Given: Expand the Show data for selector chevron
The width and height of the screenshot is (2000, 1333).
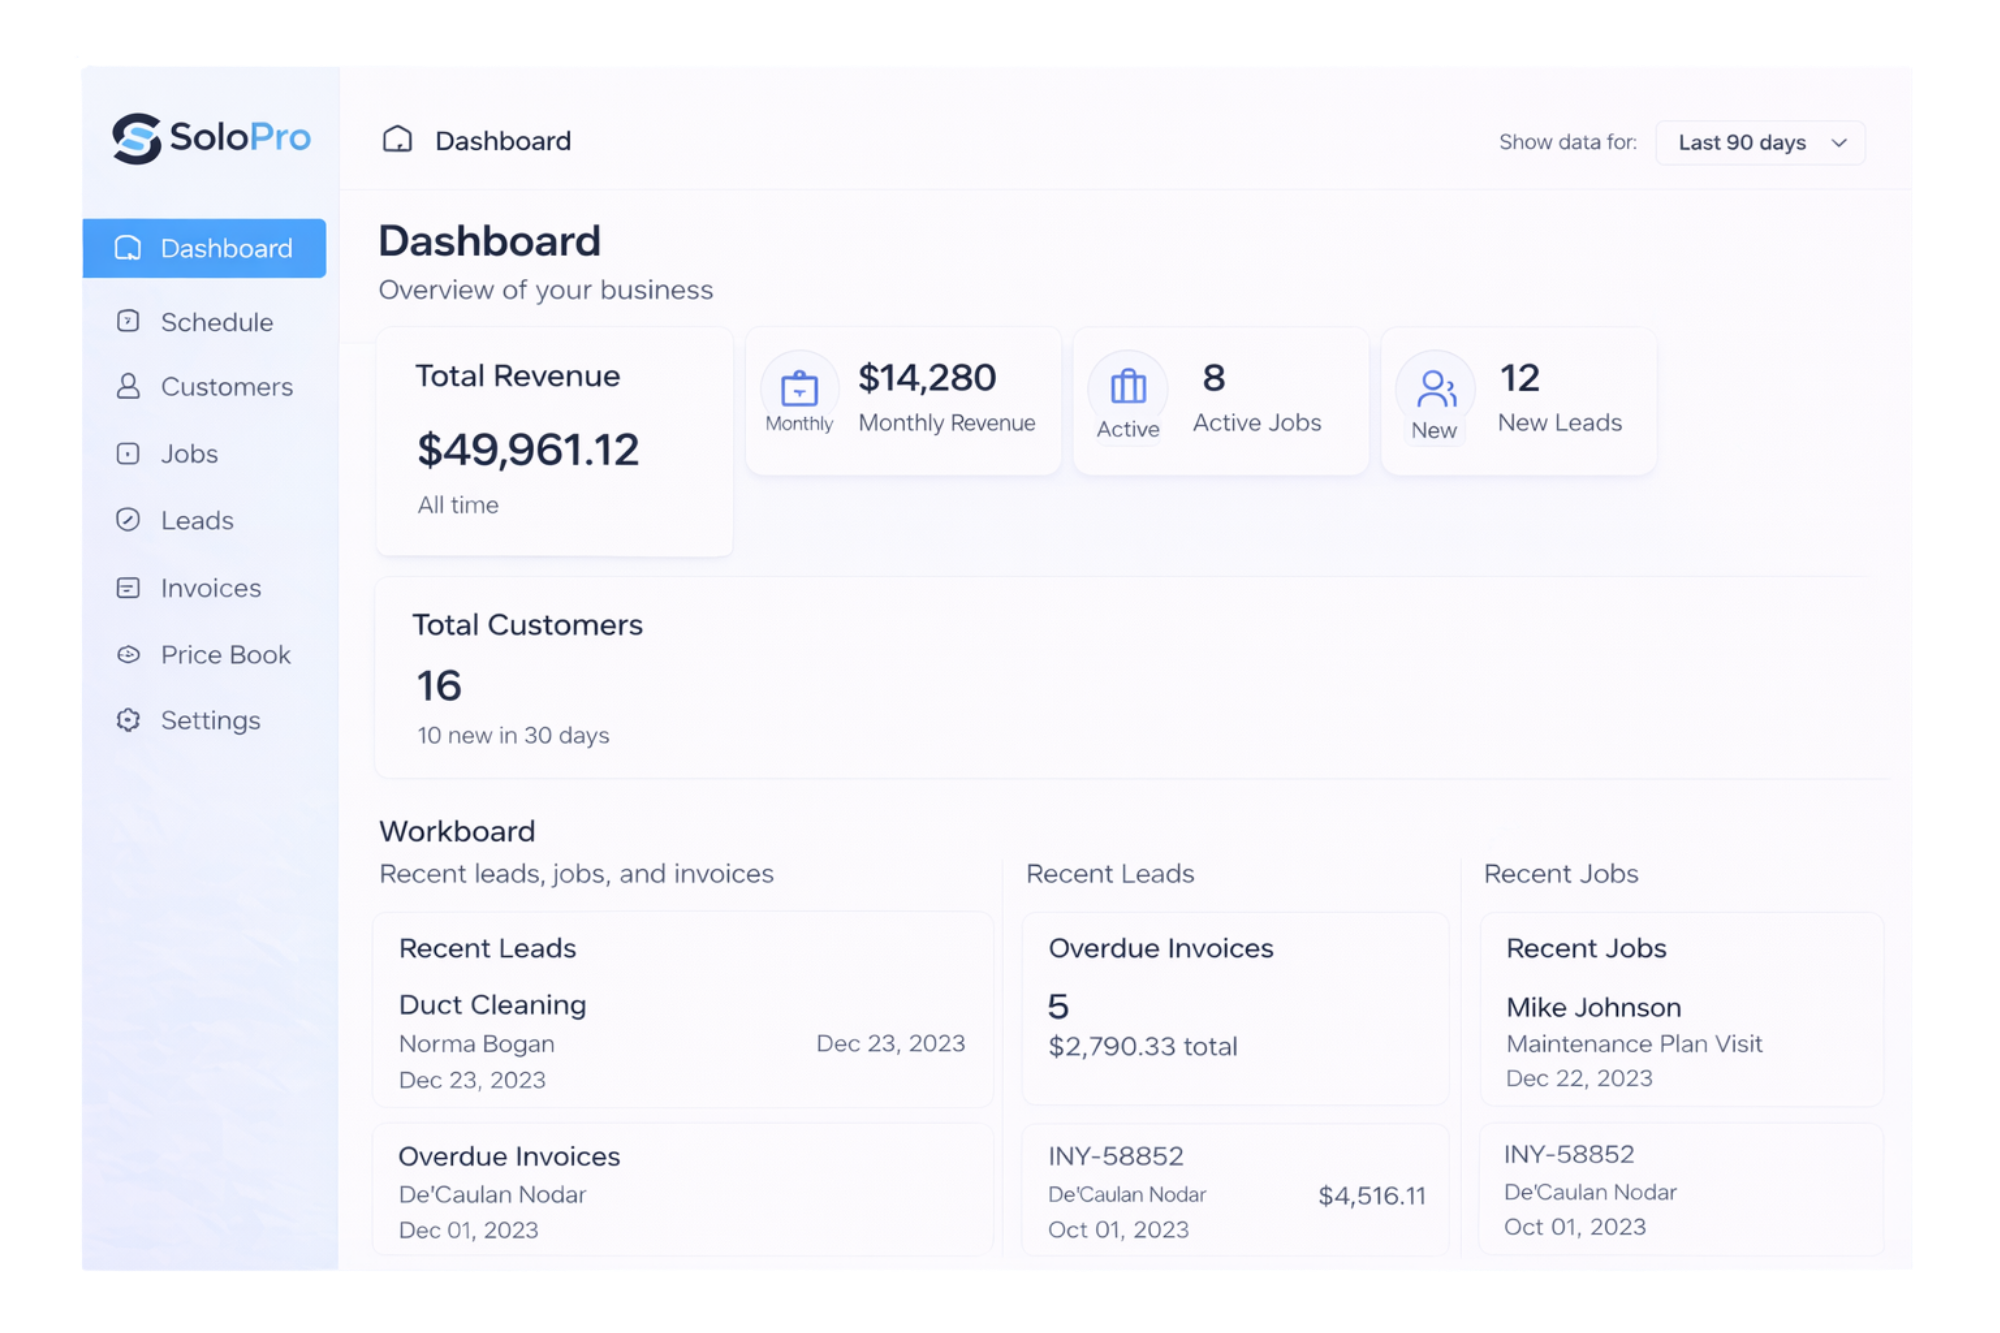Looking at the screenshot, I should click(x=1838, y=143).
